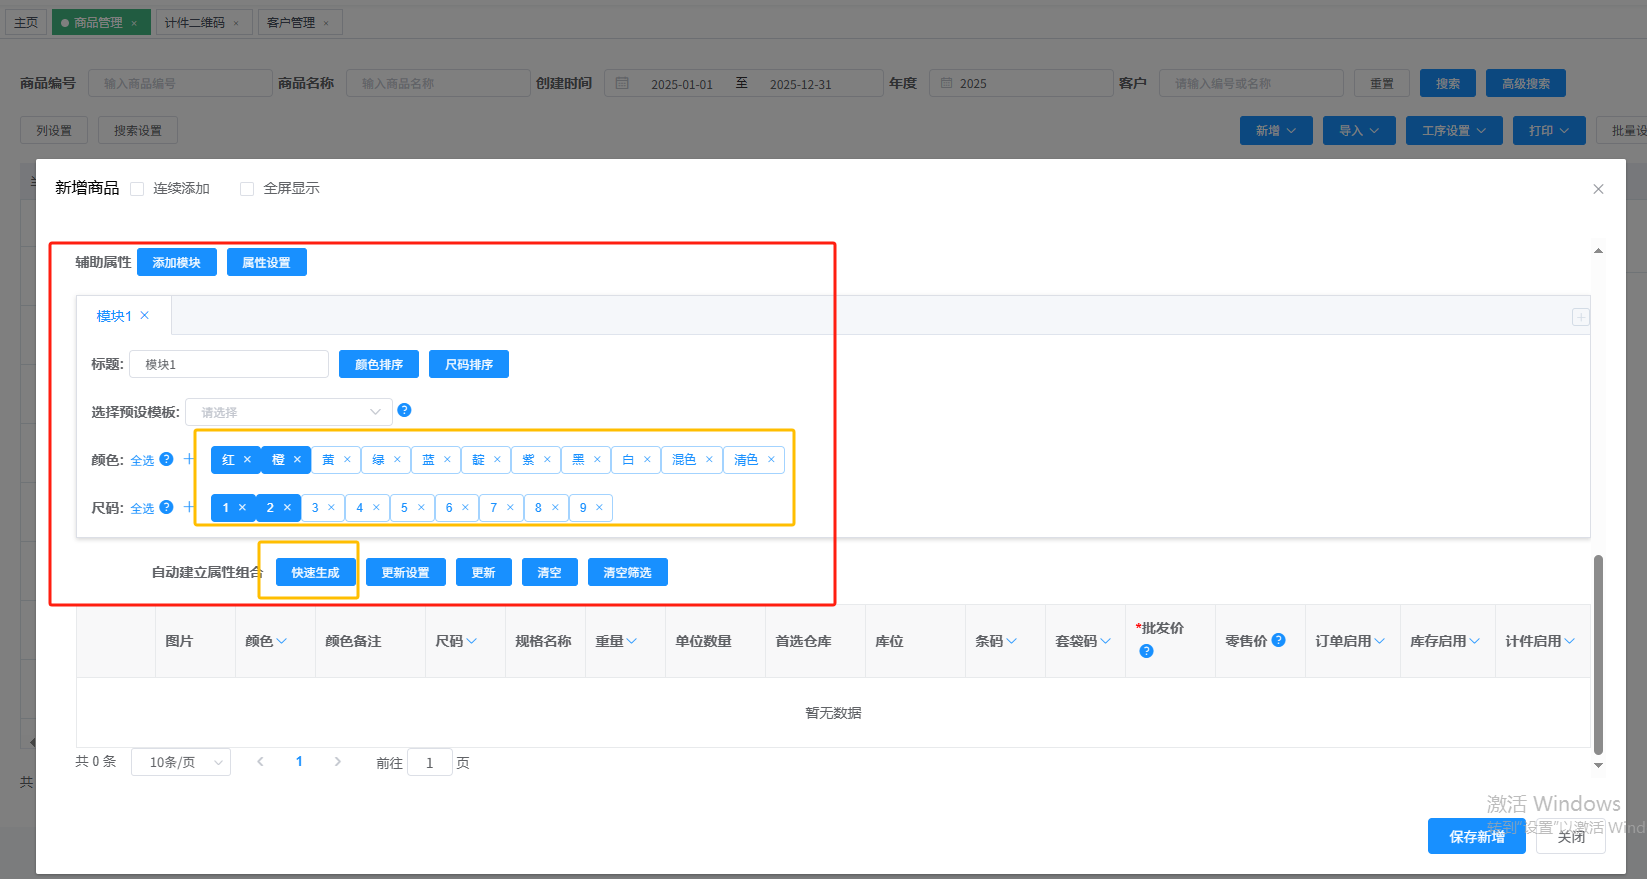Toggle the selected 红 color tag

pos(228,460)
